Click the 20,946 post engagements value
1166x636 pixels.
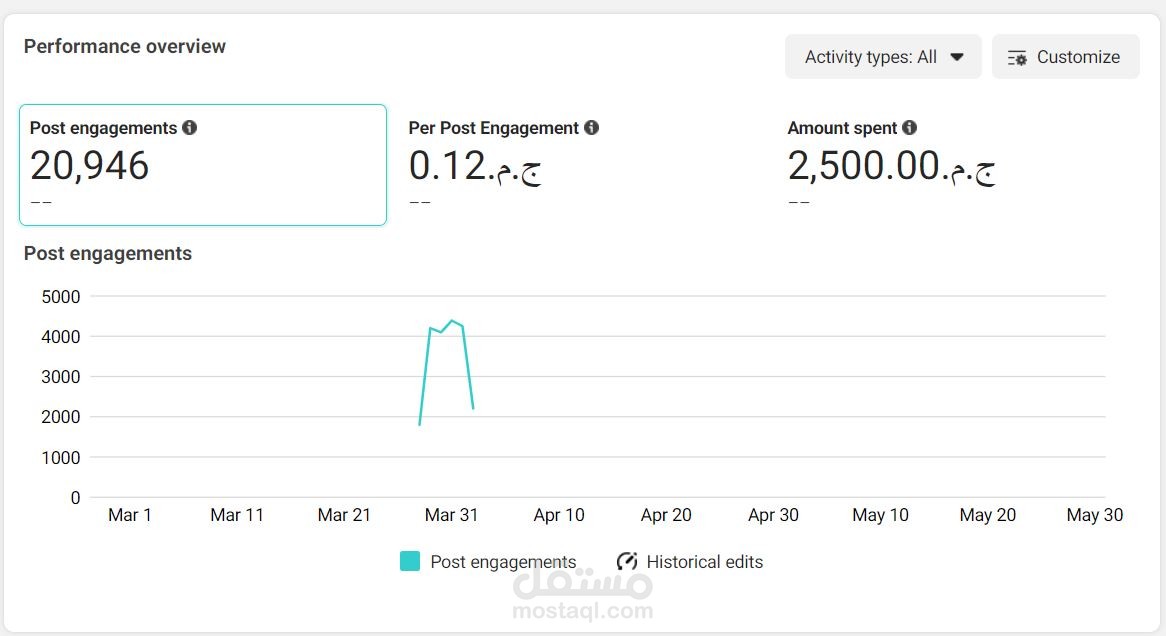[90, 165]
